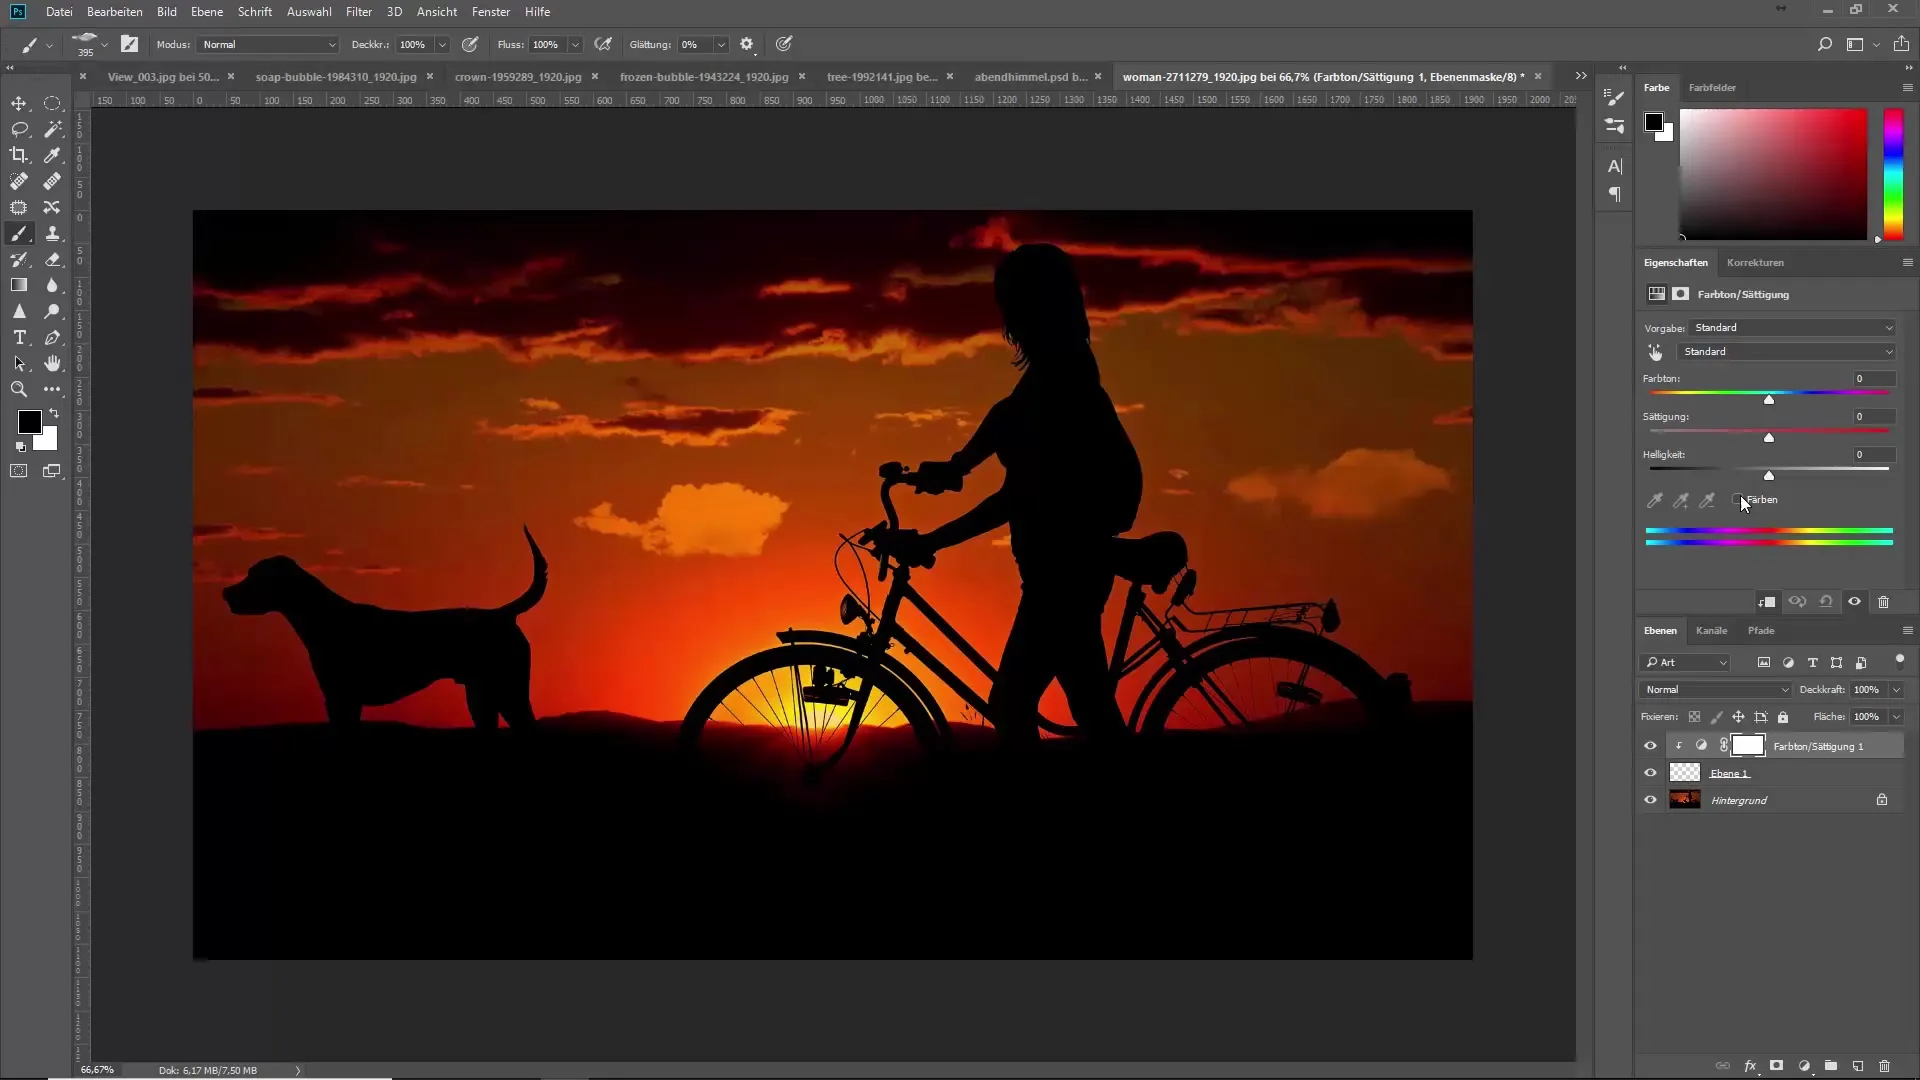The image size is (1920, 1080).
Task: Reset adjustment with the reset arrow icon
Action: (1826, 602)
